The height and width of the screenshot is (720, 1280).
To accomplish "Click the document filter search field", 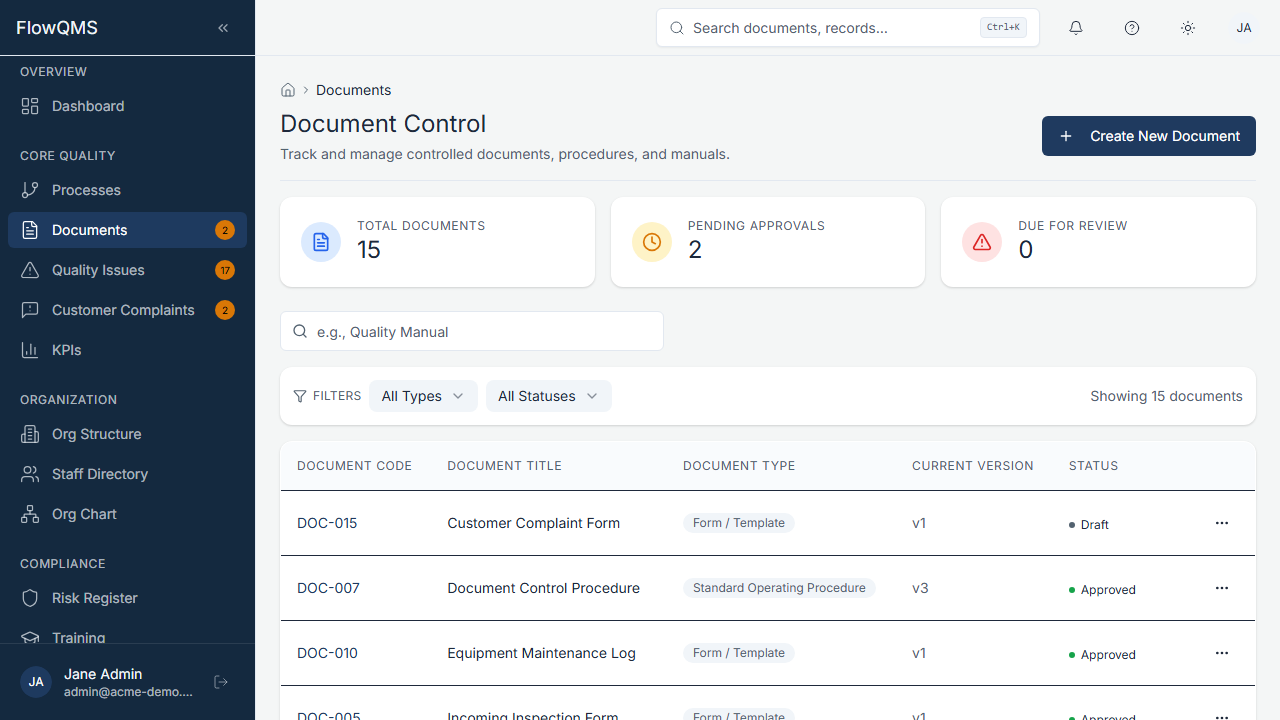I will click(x=472, y=331).
